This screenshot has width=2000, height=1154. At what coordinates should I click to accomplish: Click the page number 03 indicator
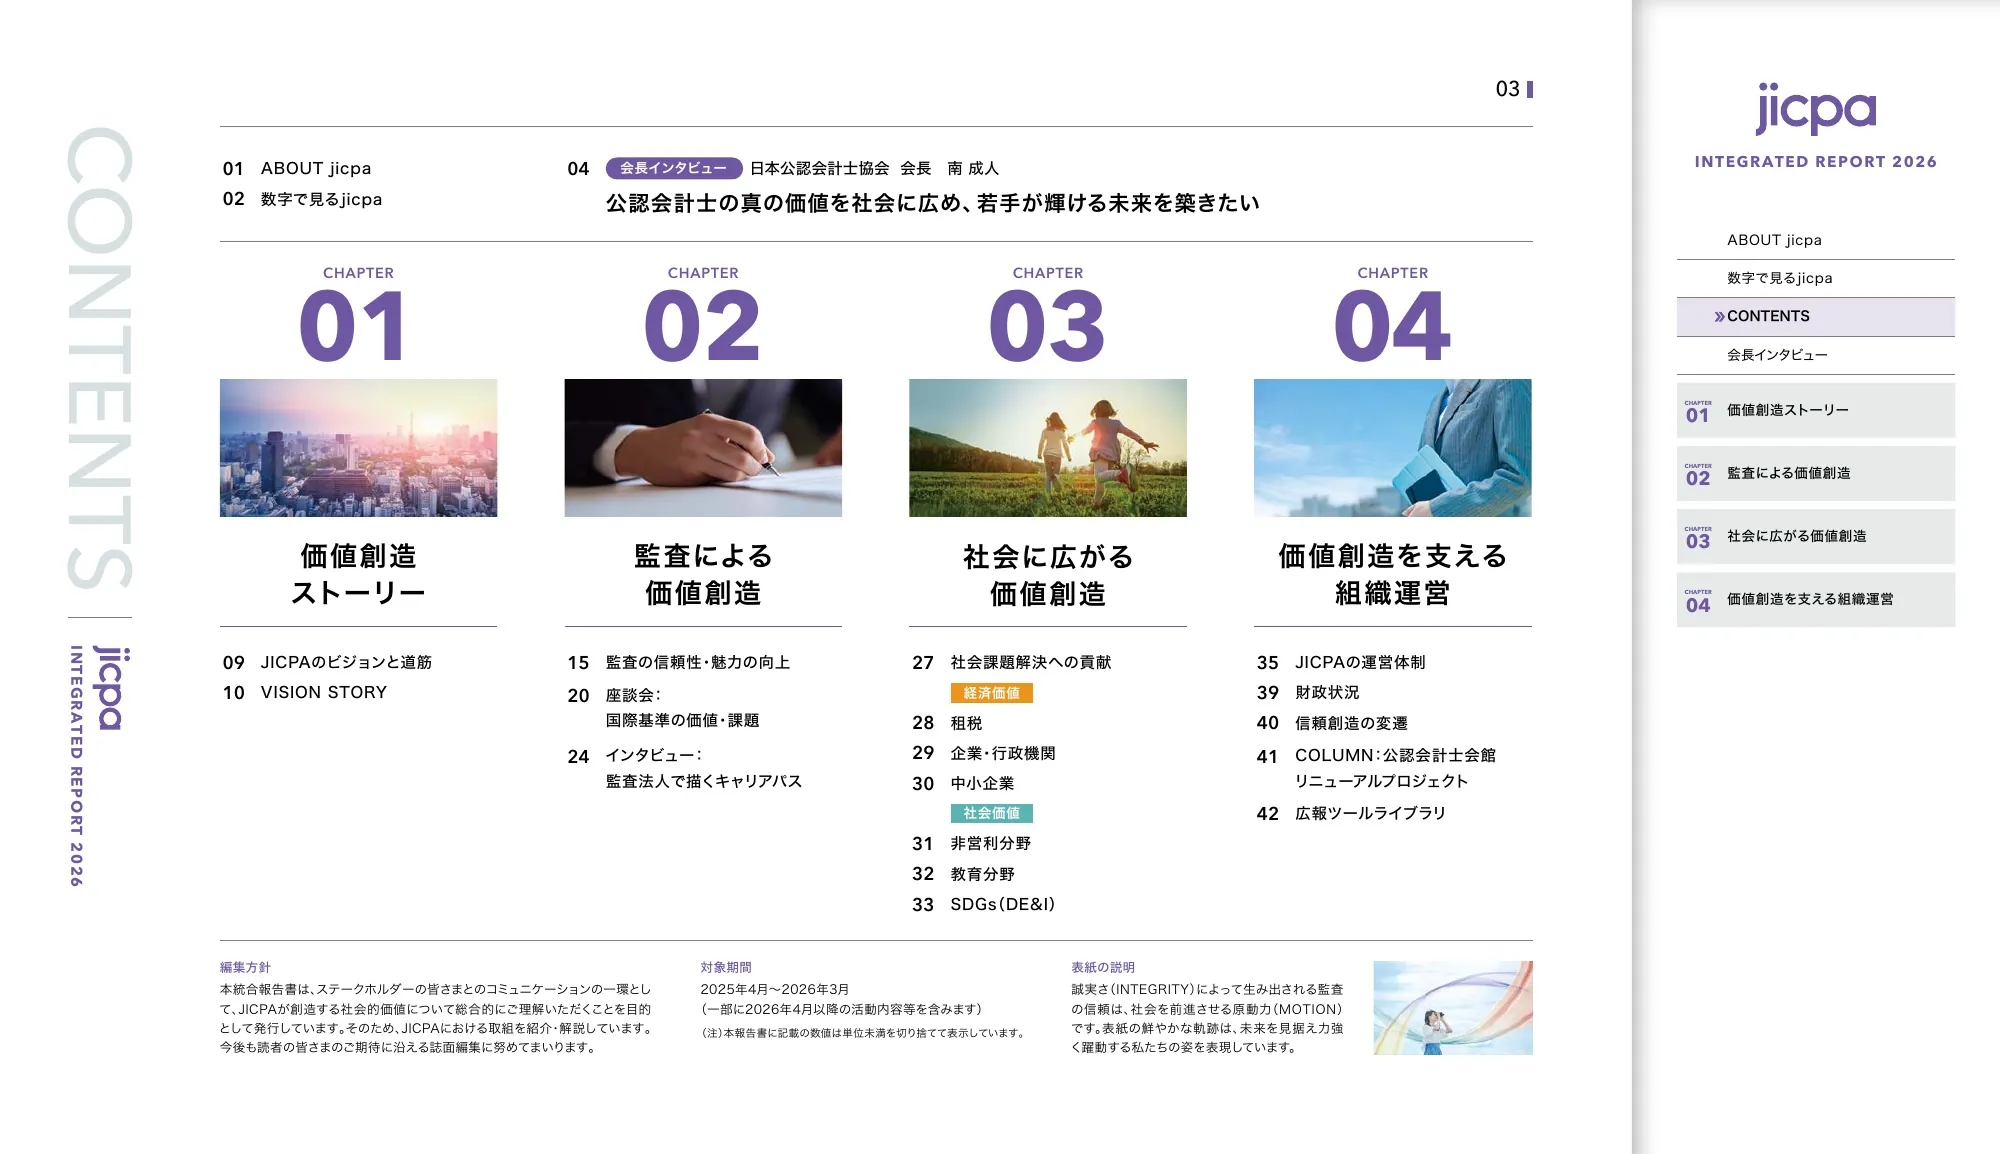(1514, 89)
